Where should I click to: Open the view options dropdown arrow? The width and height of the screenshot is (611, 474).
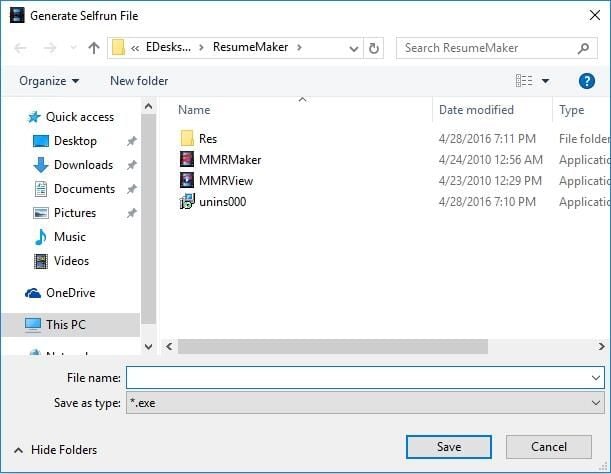545,81
